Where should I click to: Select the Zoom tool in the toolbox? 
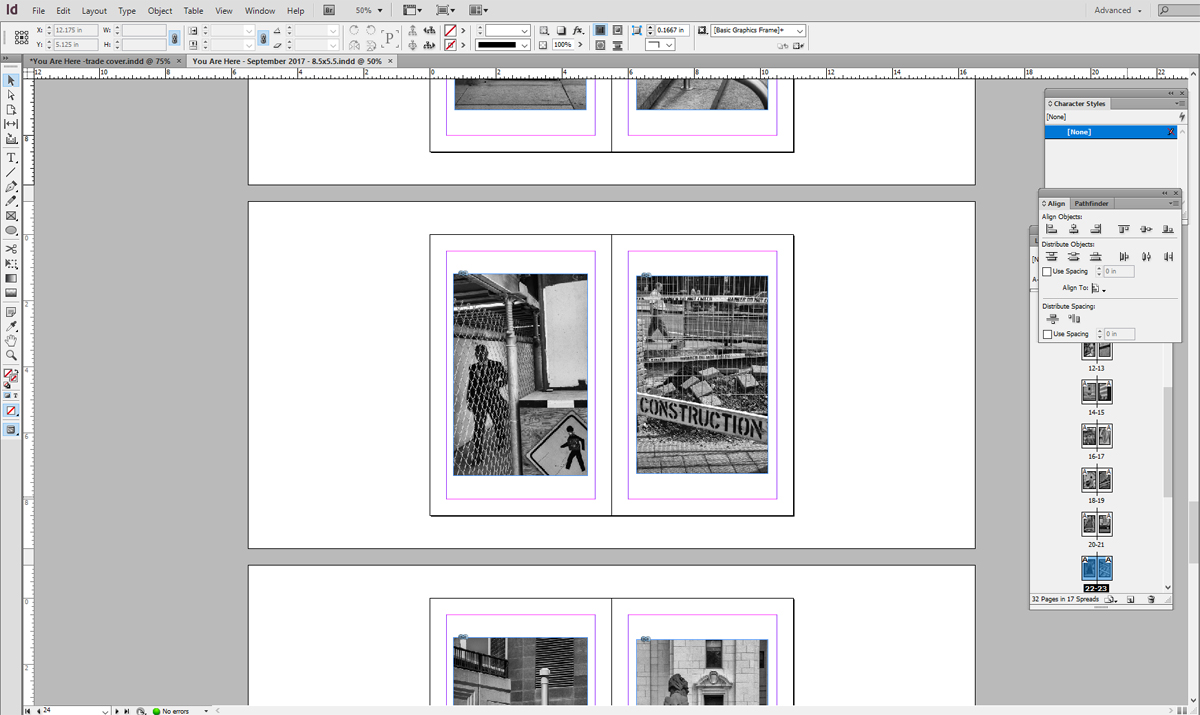point(11,355)
